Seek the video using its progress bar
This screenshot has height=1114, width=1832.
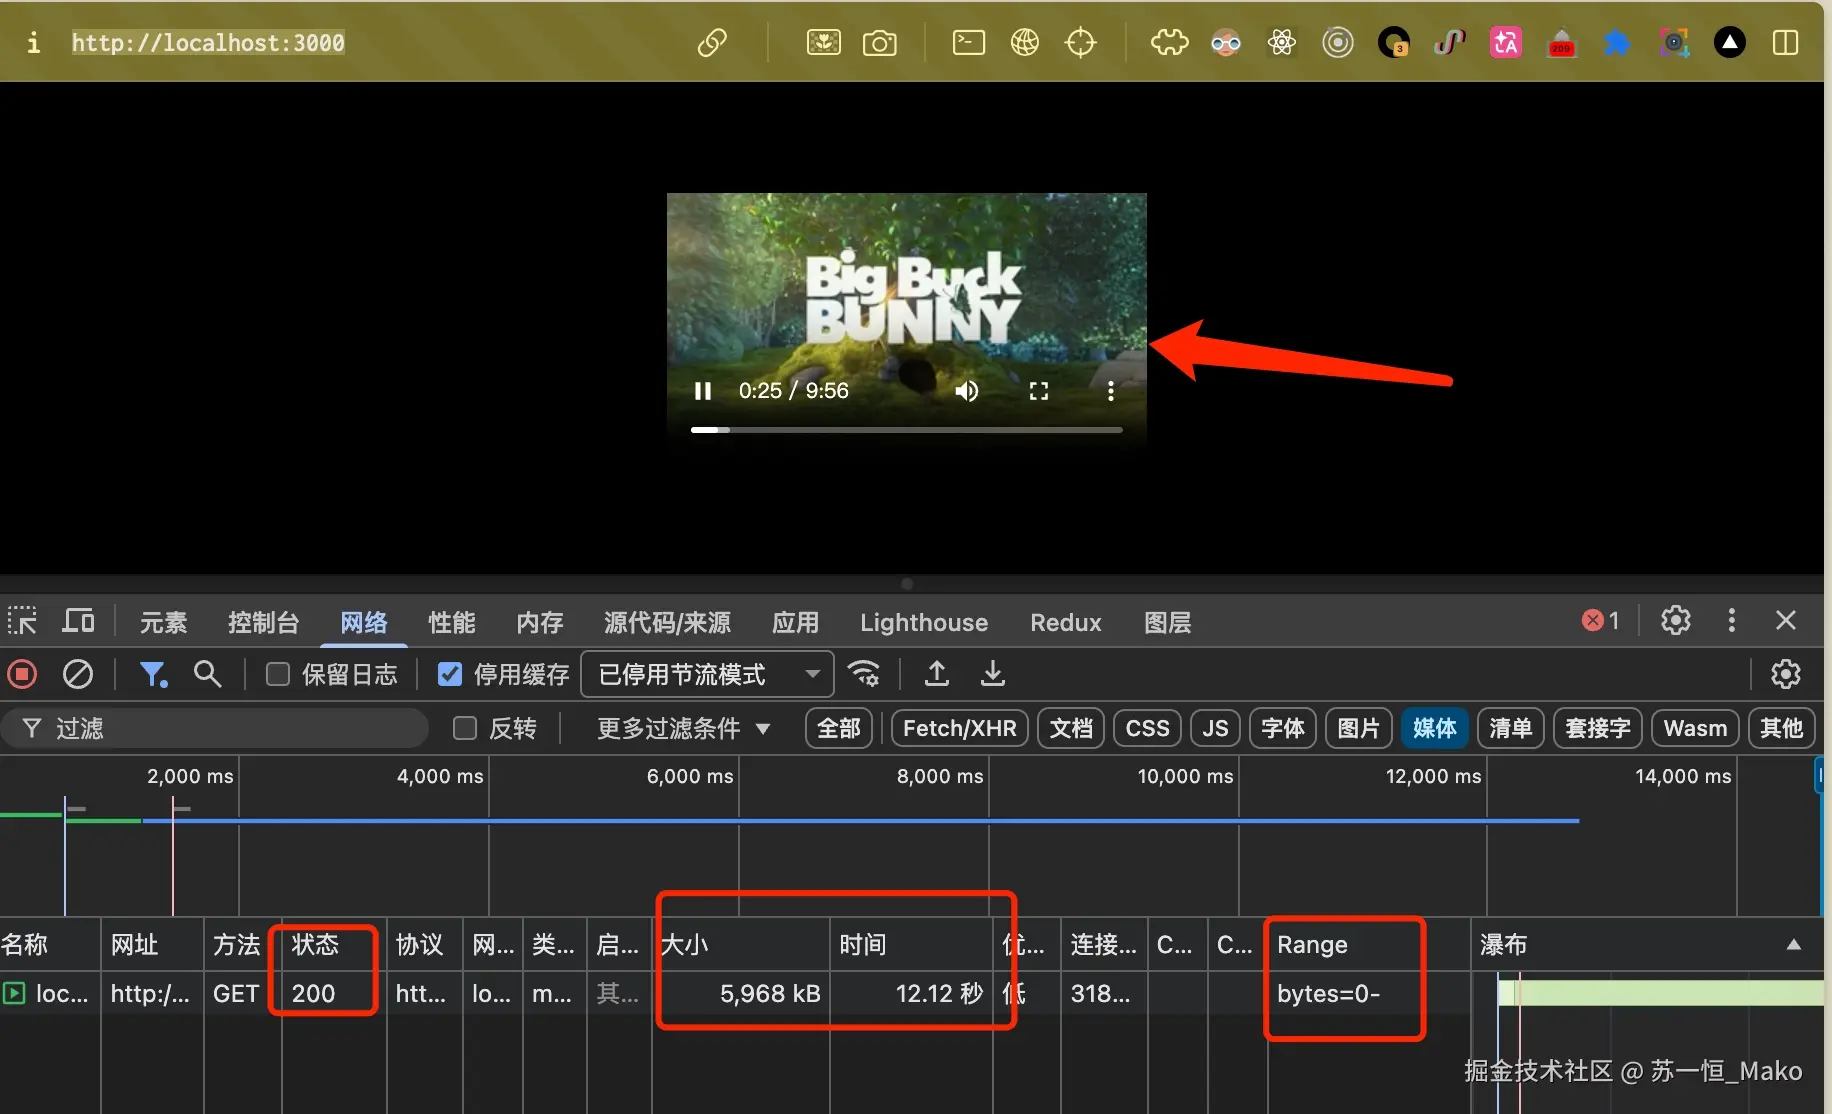coord(906,430)
